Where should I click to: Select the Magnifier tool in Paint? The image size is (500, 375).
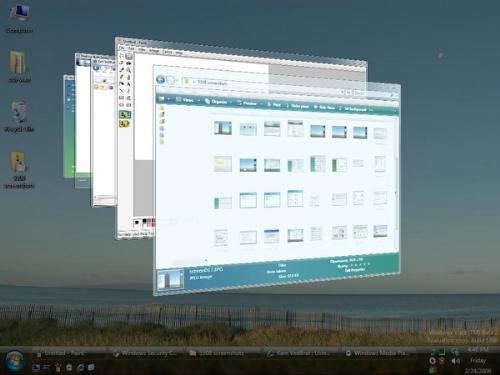[129, 70]
